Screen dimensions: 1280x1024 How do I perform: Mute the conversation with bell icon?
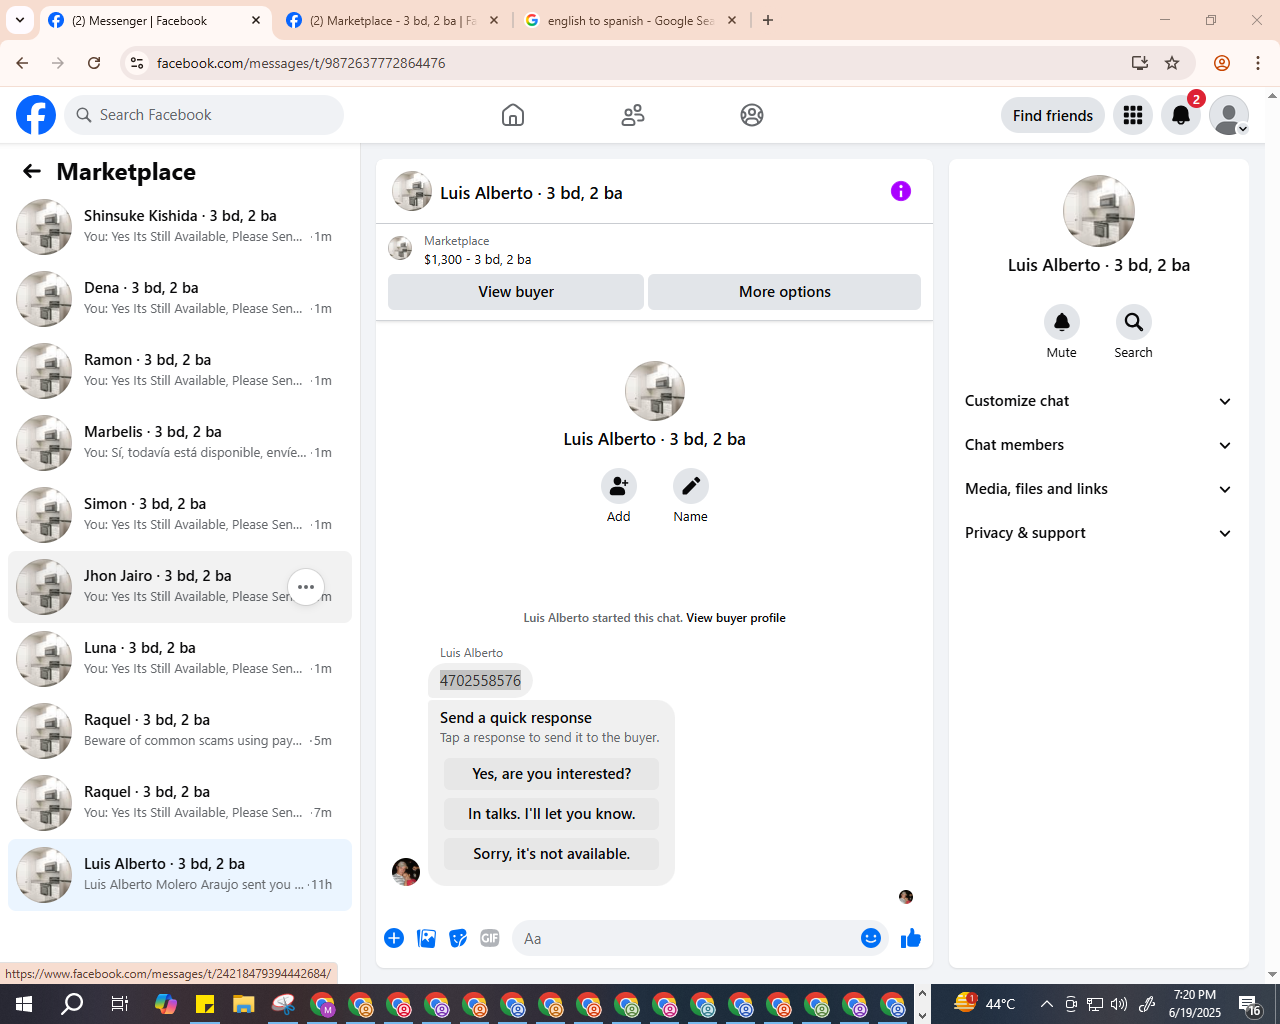click(x=1062, y=322)
